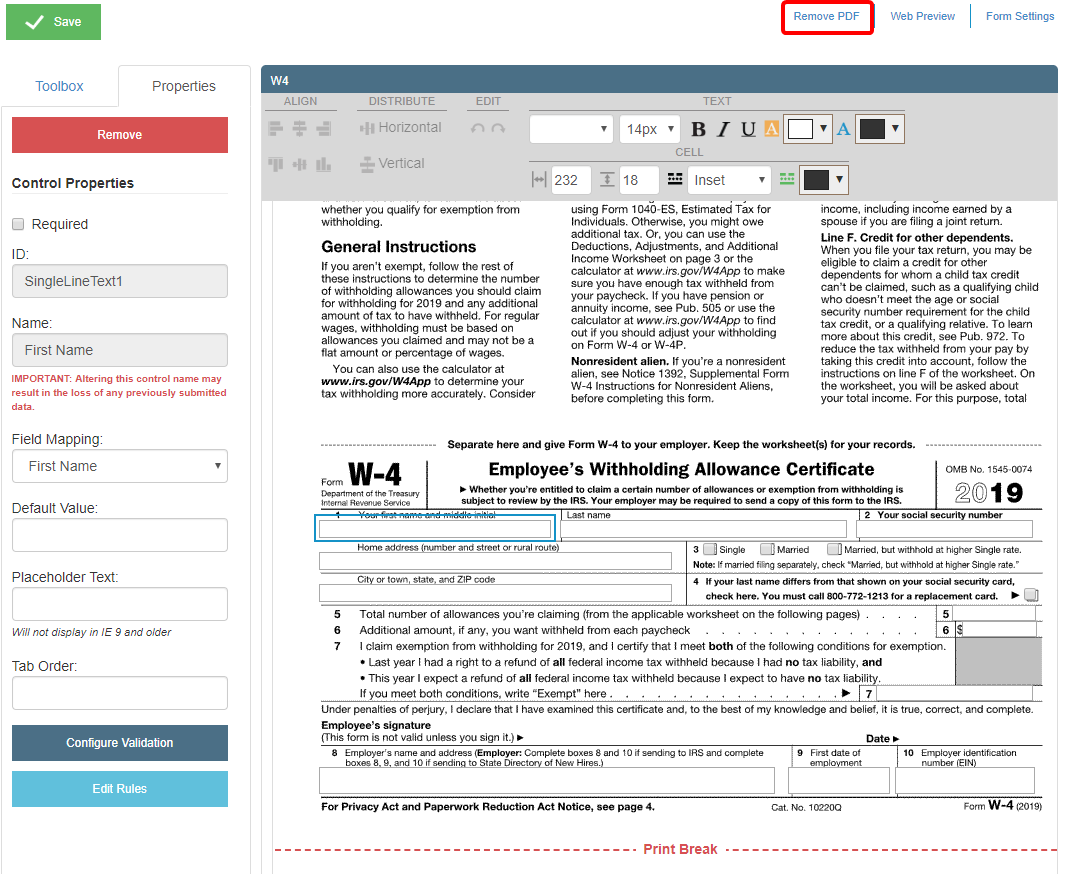Check the Single filing status box
Image resolution: width=1065 pixels, height=874 pixels.
(709, 549)
